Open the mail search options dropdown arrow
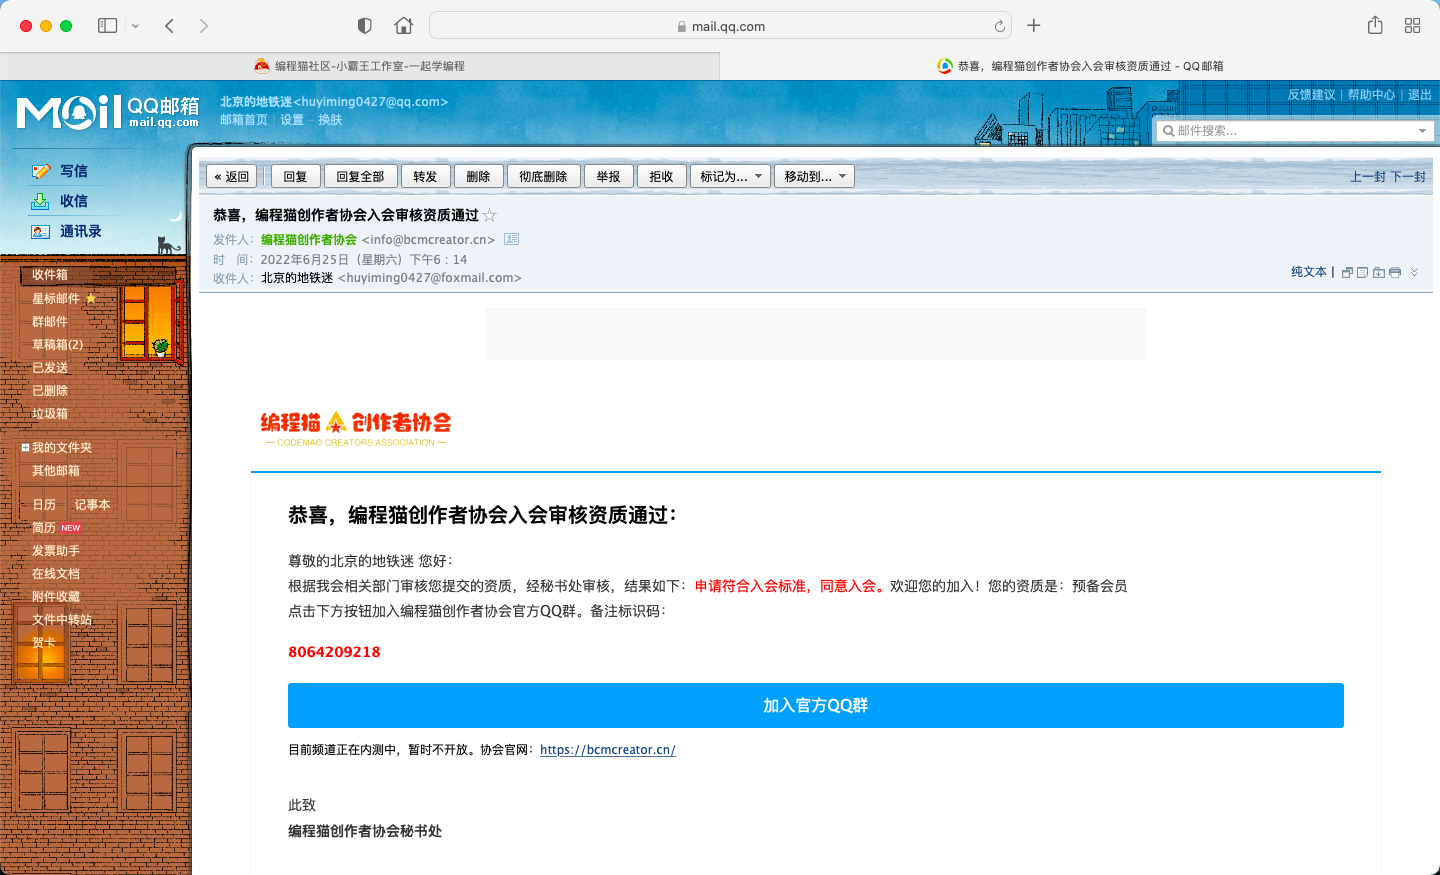Image resolution: width=1440 pixels, height=875 pixels. pos(1422,131)
